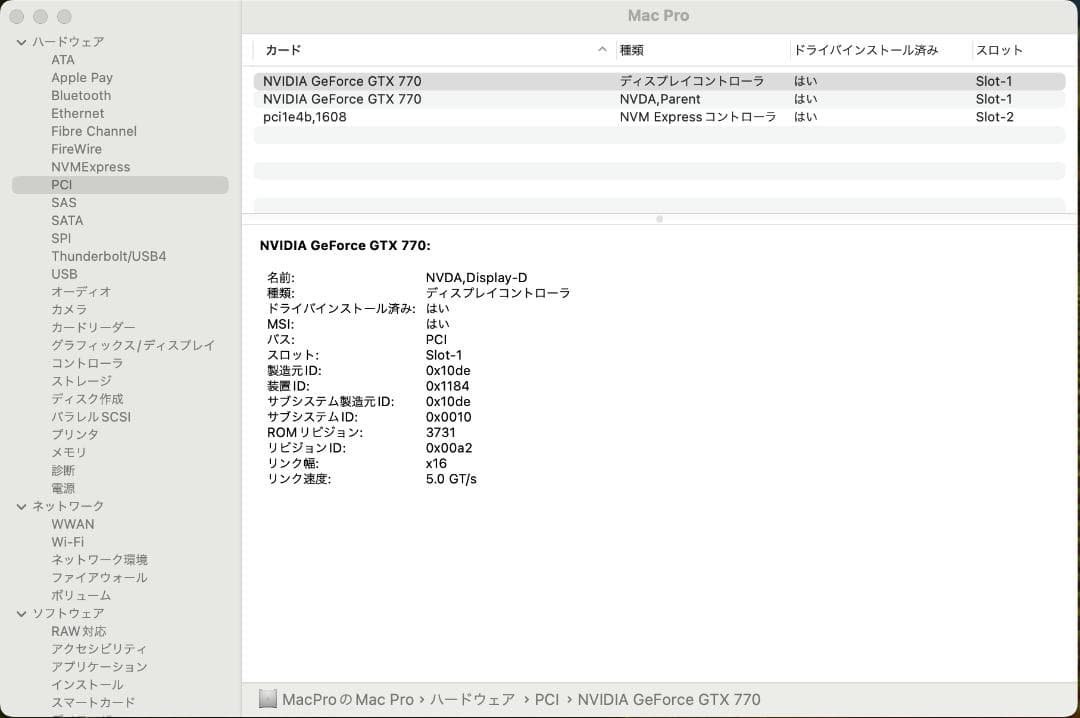The image size is (1080, 718).
Task: Collapse the ソフトウェア section
Action: (x=21, y=613)
